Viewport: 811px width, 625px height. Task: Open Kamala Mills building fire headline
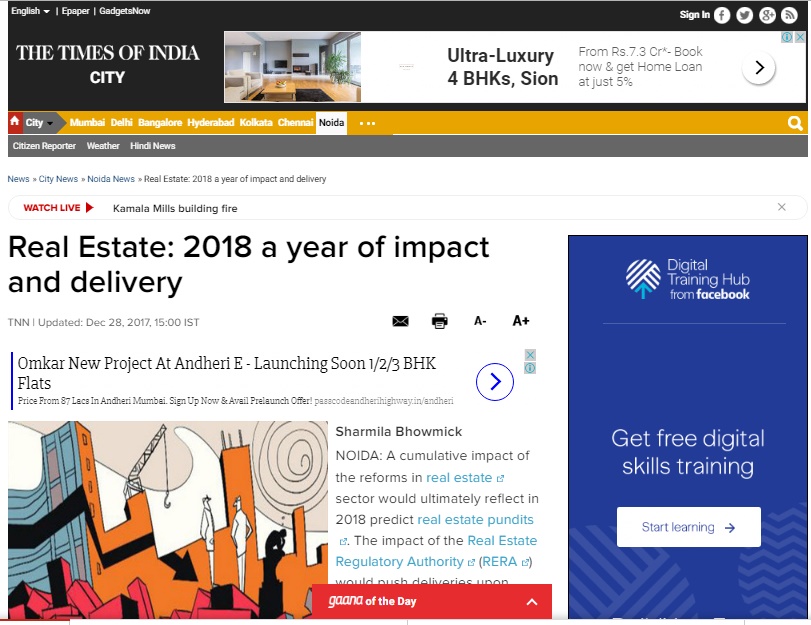[x=175, y=209]
